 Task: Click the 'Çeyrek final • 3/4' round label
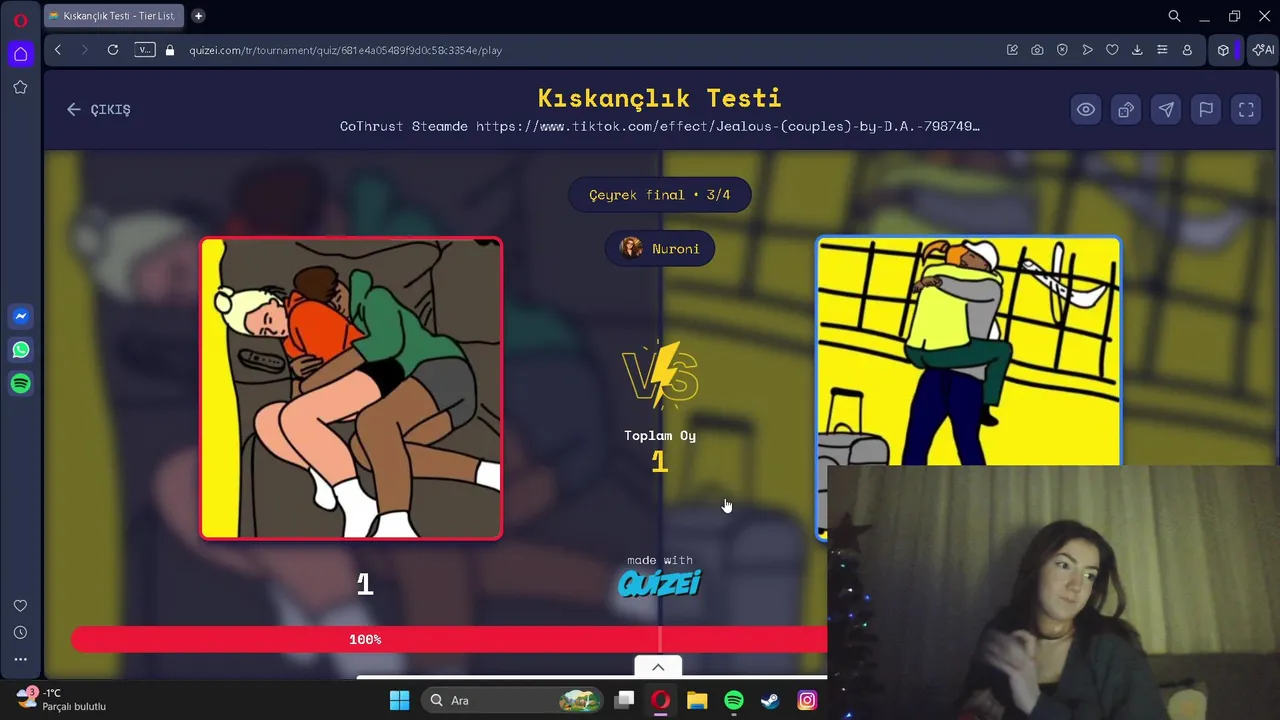(660, 195)
